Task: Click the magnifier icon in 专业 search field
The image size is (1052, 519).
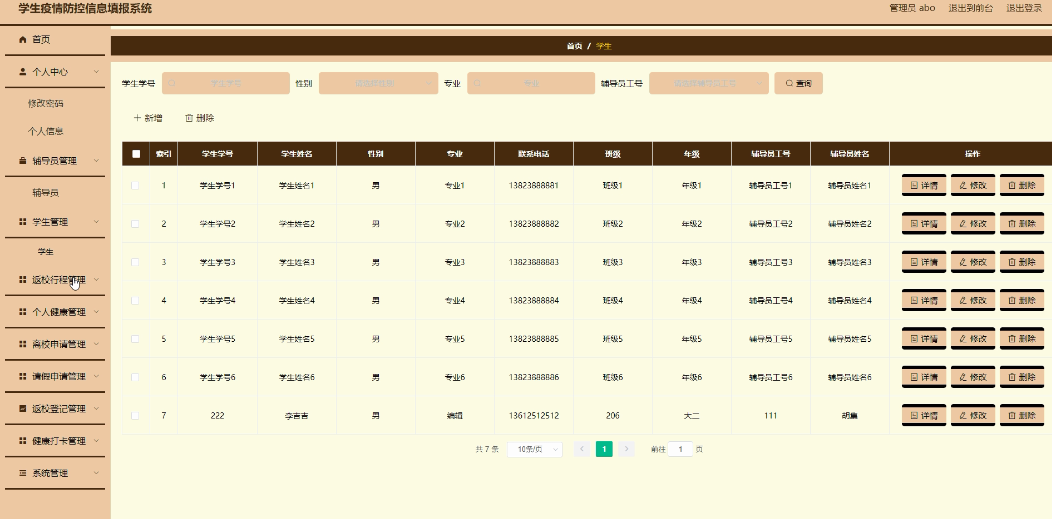Action: click(x=477, y=84)
